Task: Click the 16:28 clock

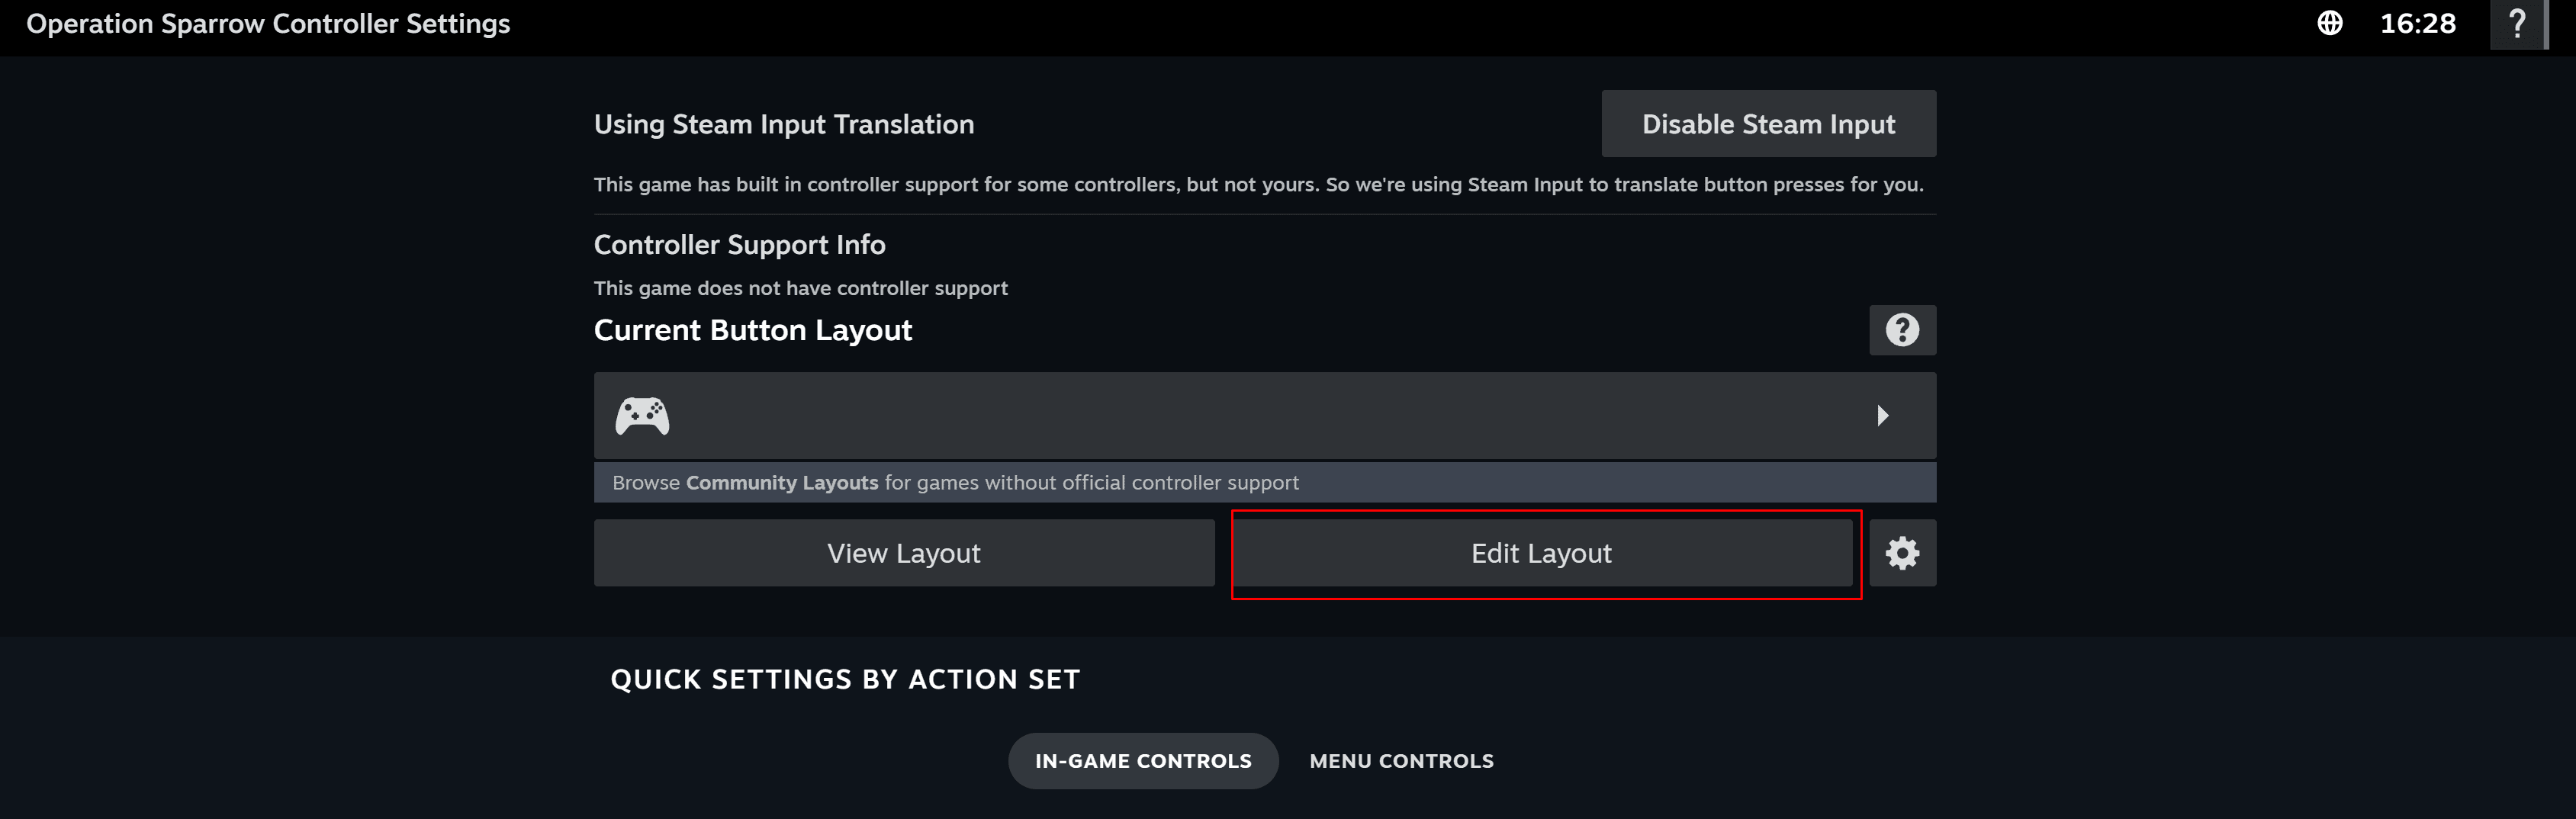Action: pyautogui.click(x=2417, y=24)
